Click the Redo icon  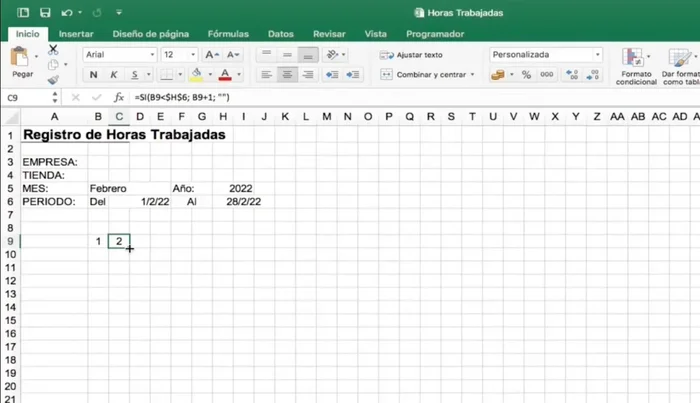pyautogui.click(x=97, y=12)
